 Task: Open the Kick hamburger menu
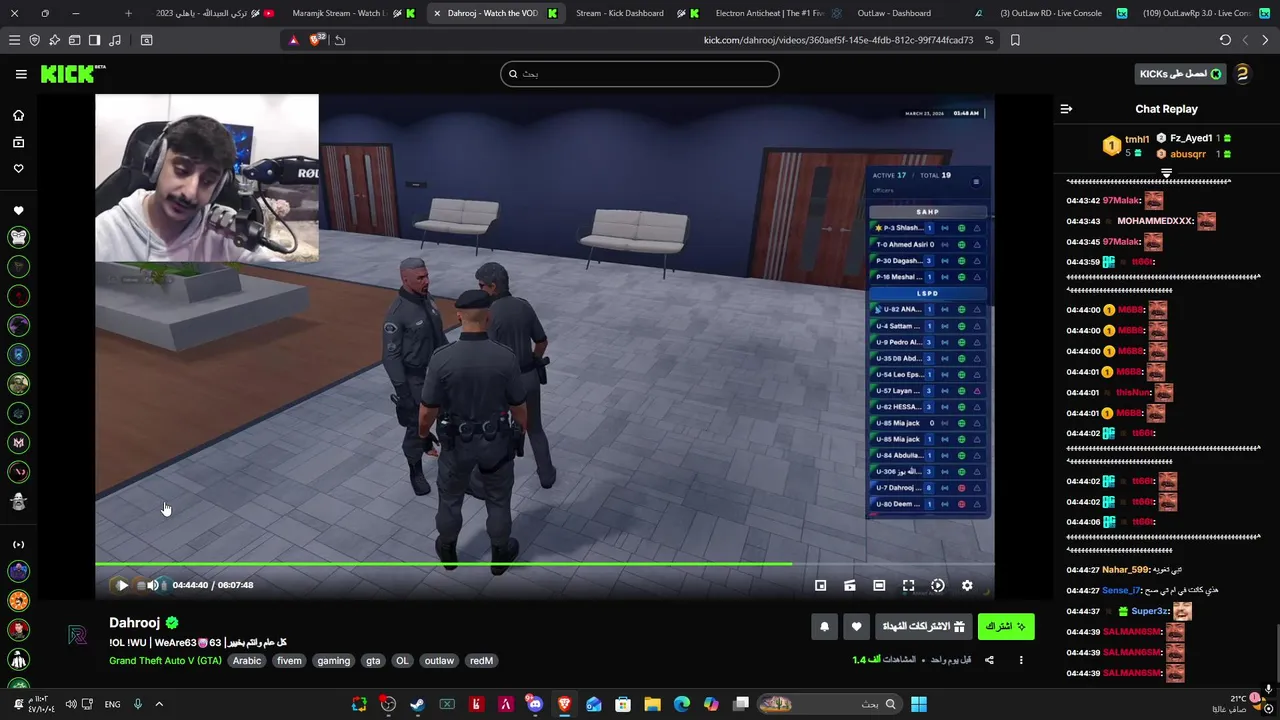[x=21, y=74]
